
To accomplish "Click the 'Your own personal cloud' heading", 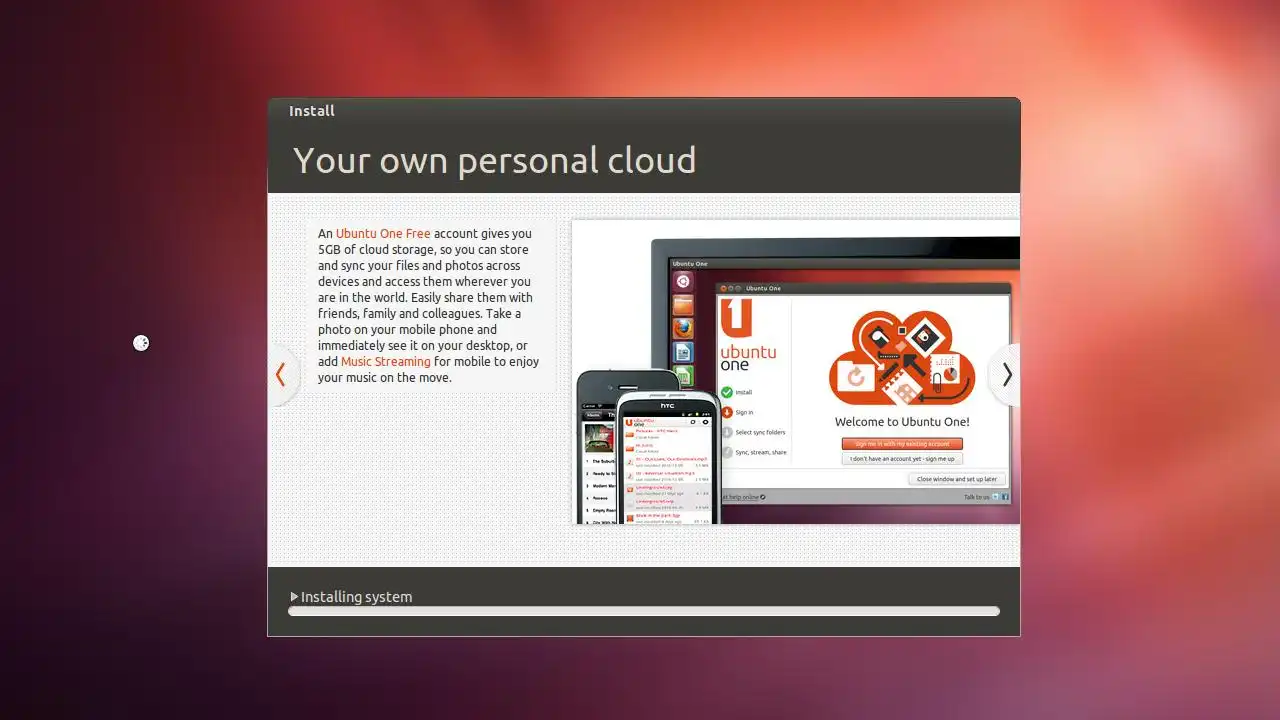I will 494,160.
